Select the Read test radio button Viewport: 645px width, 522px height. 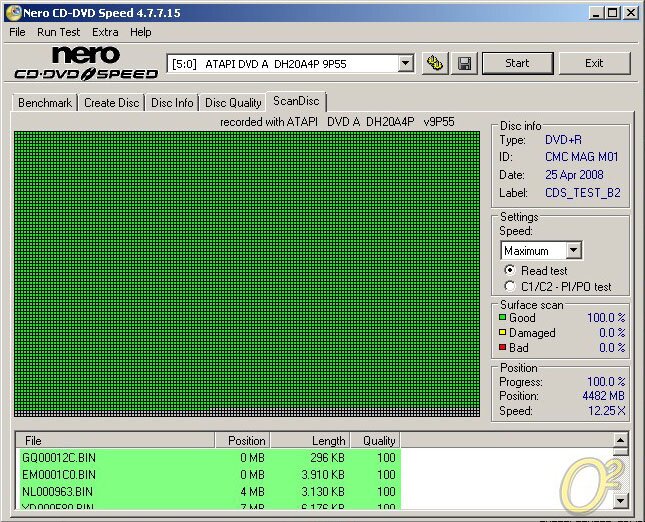click(510, 270)
